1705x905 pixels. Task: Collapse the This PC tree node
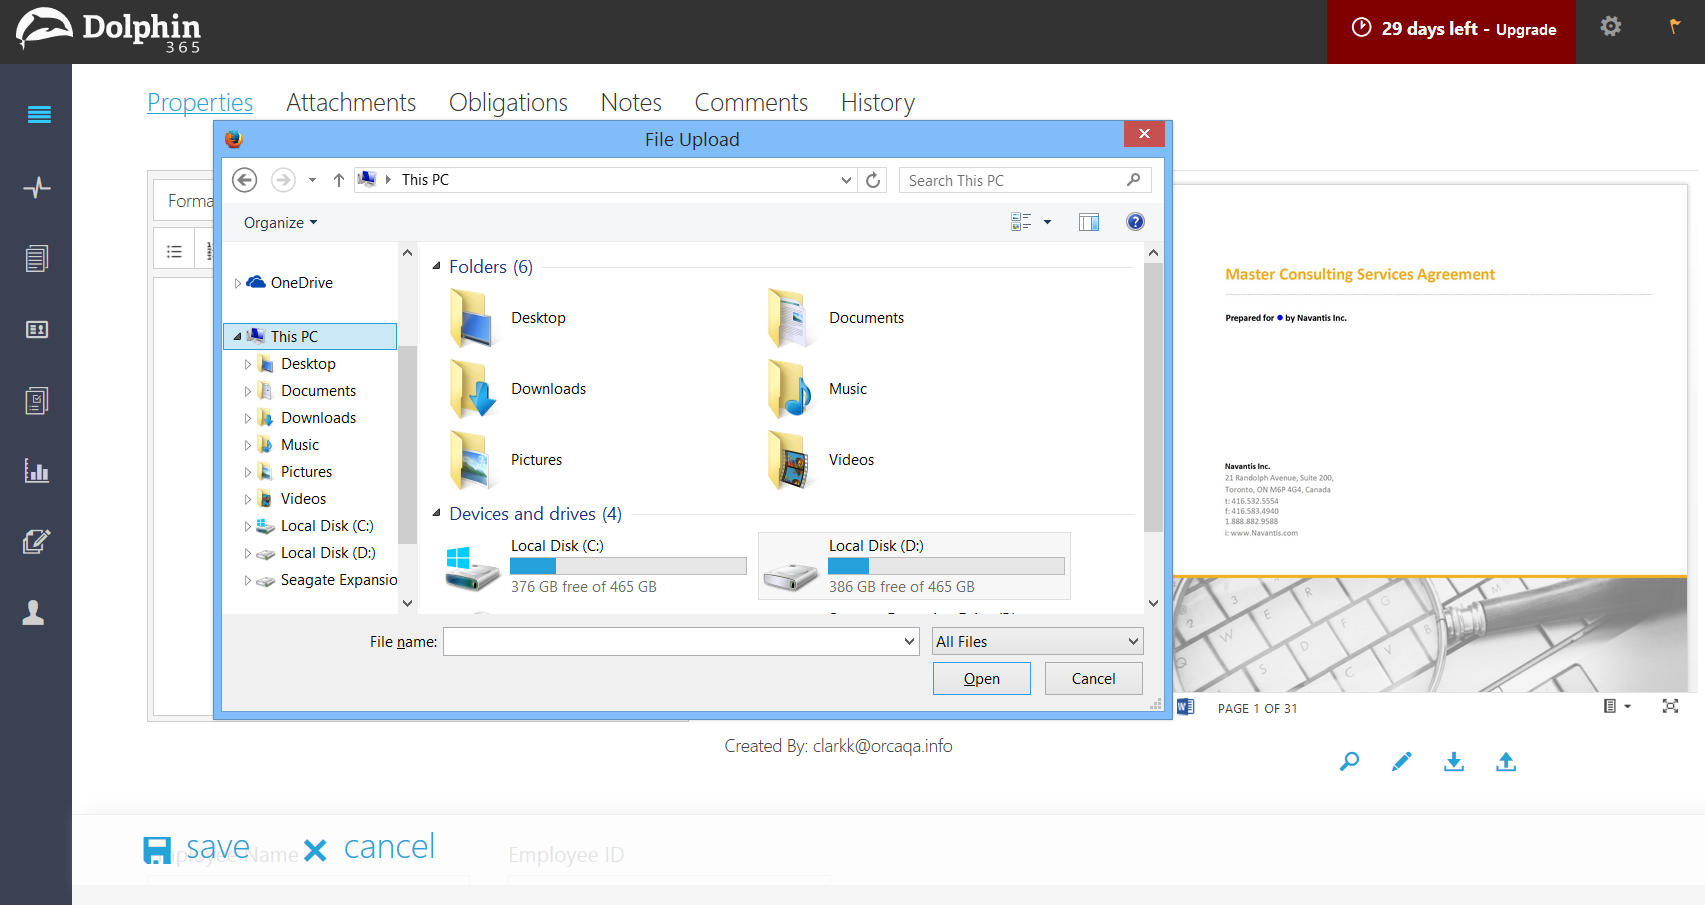[237, 337]
